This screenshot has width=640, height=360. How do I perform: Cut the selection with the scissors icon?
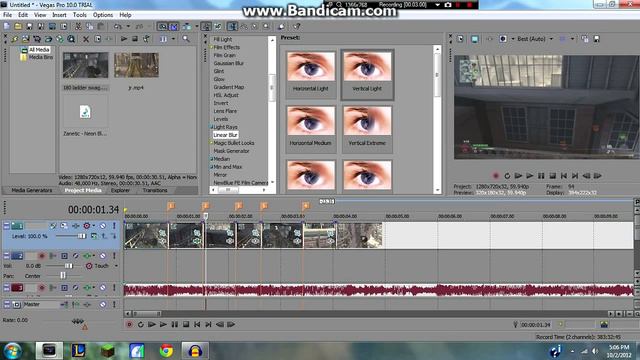78,27
